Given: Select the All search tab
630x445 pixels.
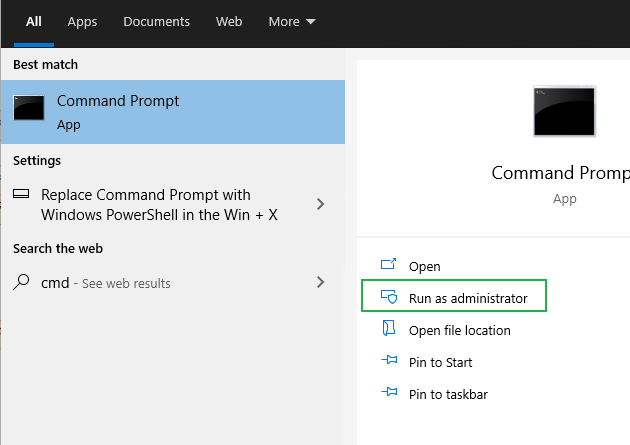Looking at the screenshot, I should pos(34,21).
